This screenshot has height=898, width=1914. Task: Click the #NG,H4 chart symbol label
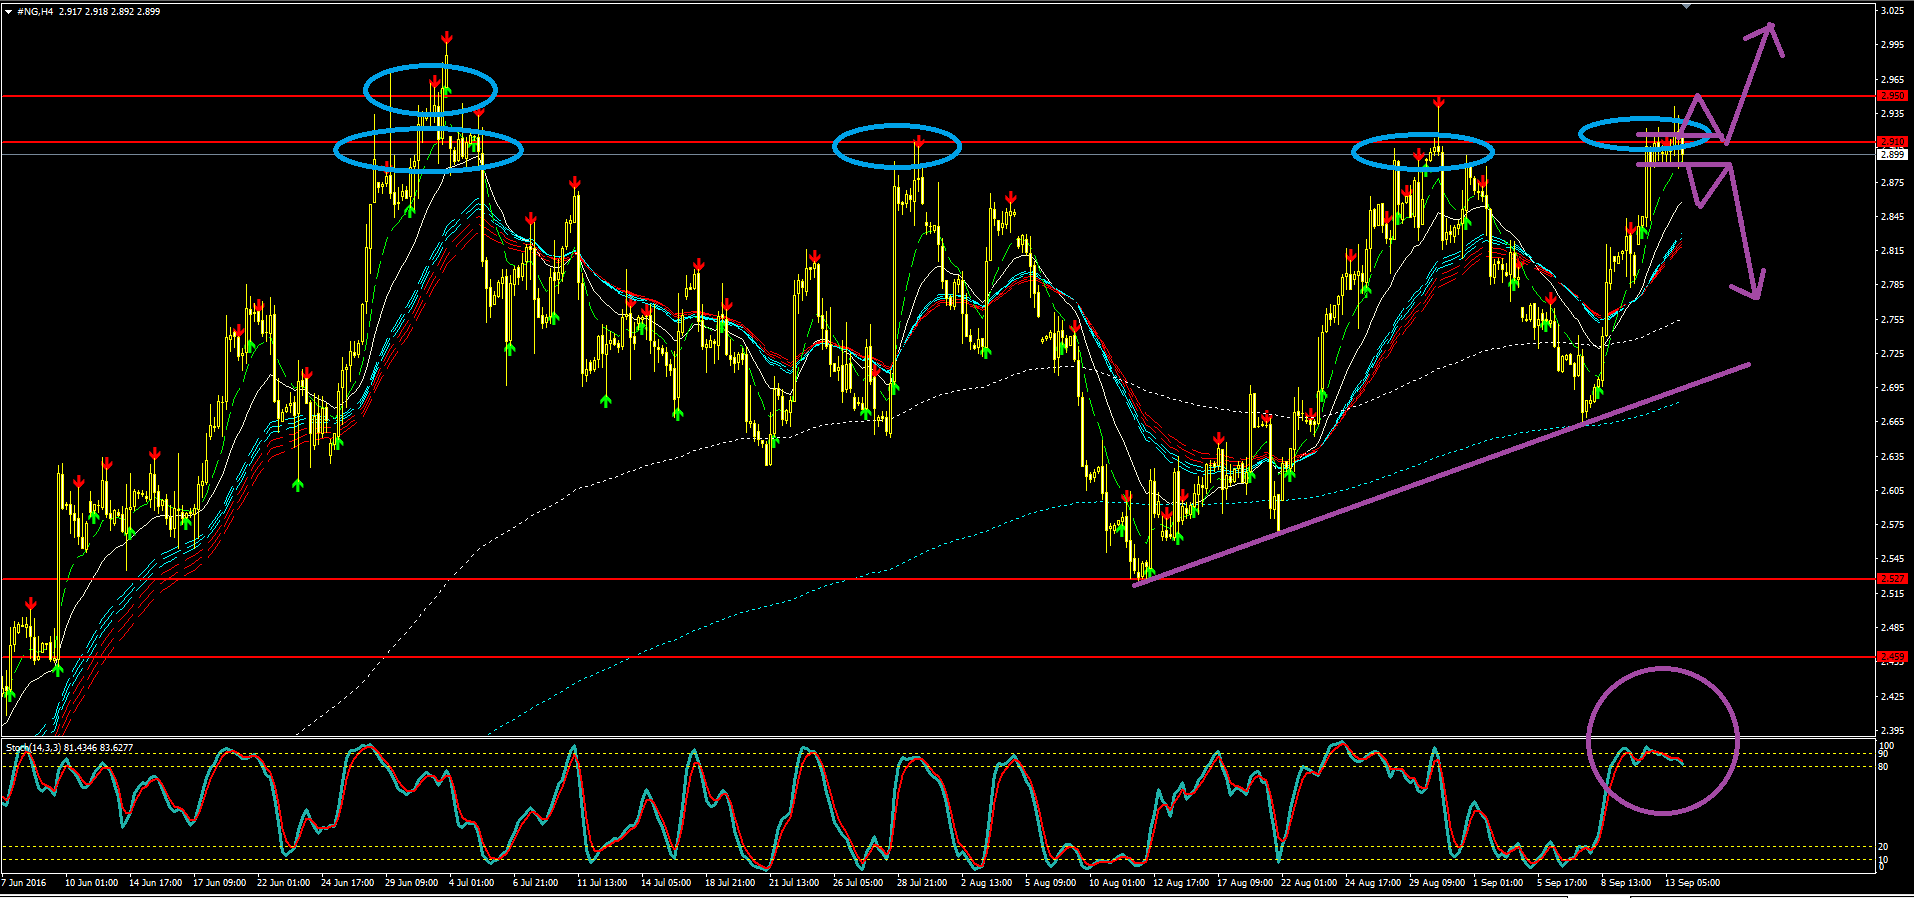[34, 12]
